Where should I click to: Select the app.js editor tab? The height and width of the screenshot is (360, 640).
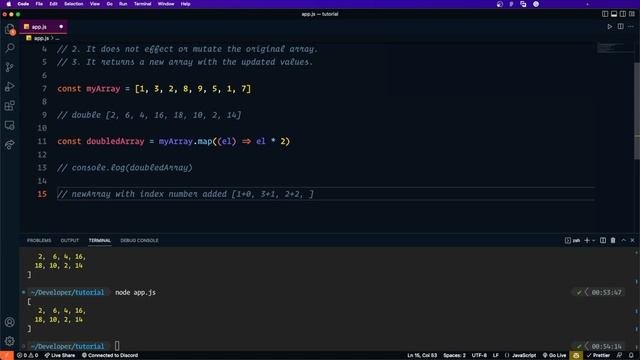pyautogui.click(x=43, y=27)
